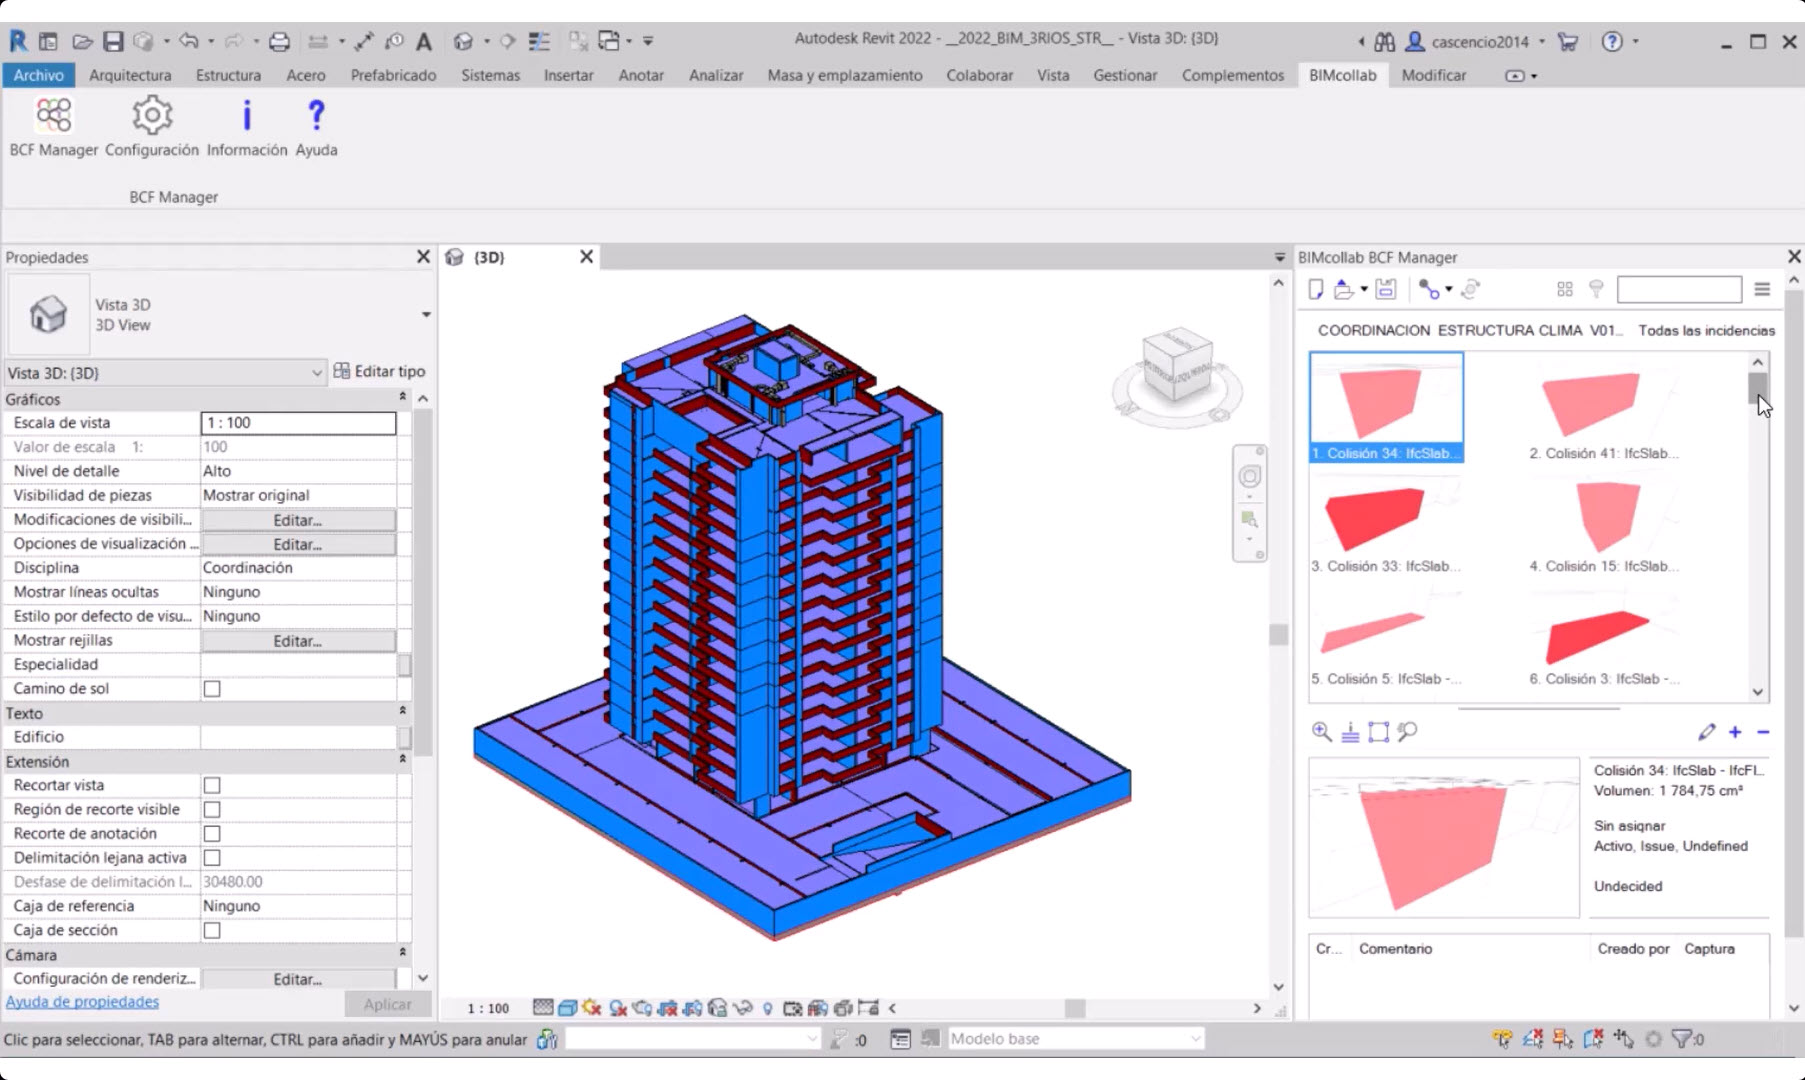Open BCF Manager from the BIMcollab ribbon
1805x1080 pixels.
pos(53,125)
